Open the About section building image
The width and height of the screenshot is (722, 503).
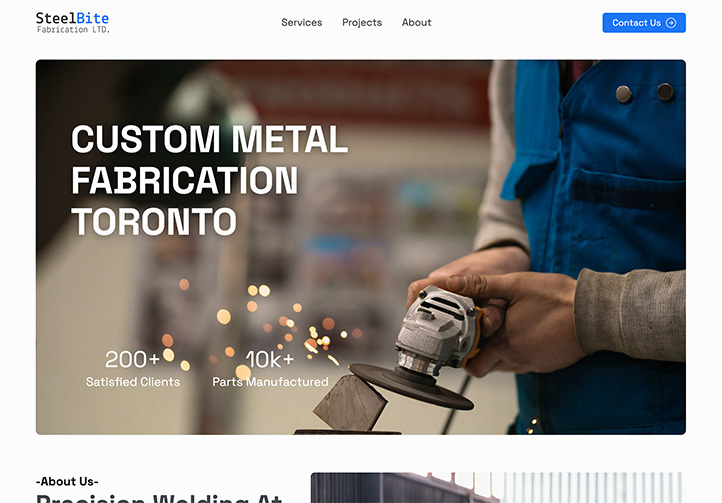(x=498, y=487)
